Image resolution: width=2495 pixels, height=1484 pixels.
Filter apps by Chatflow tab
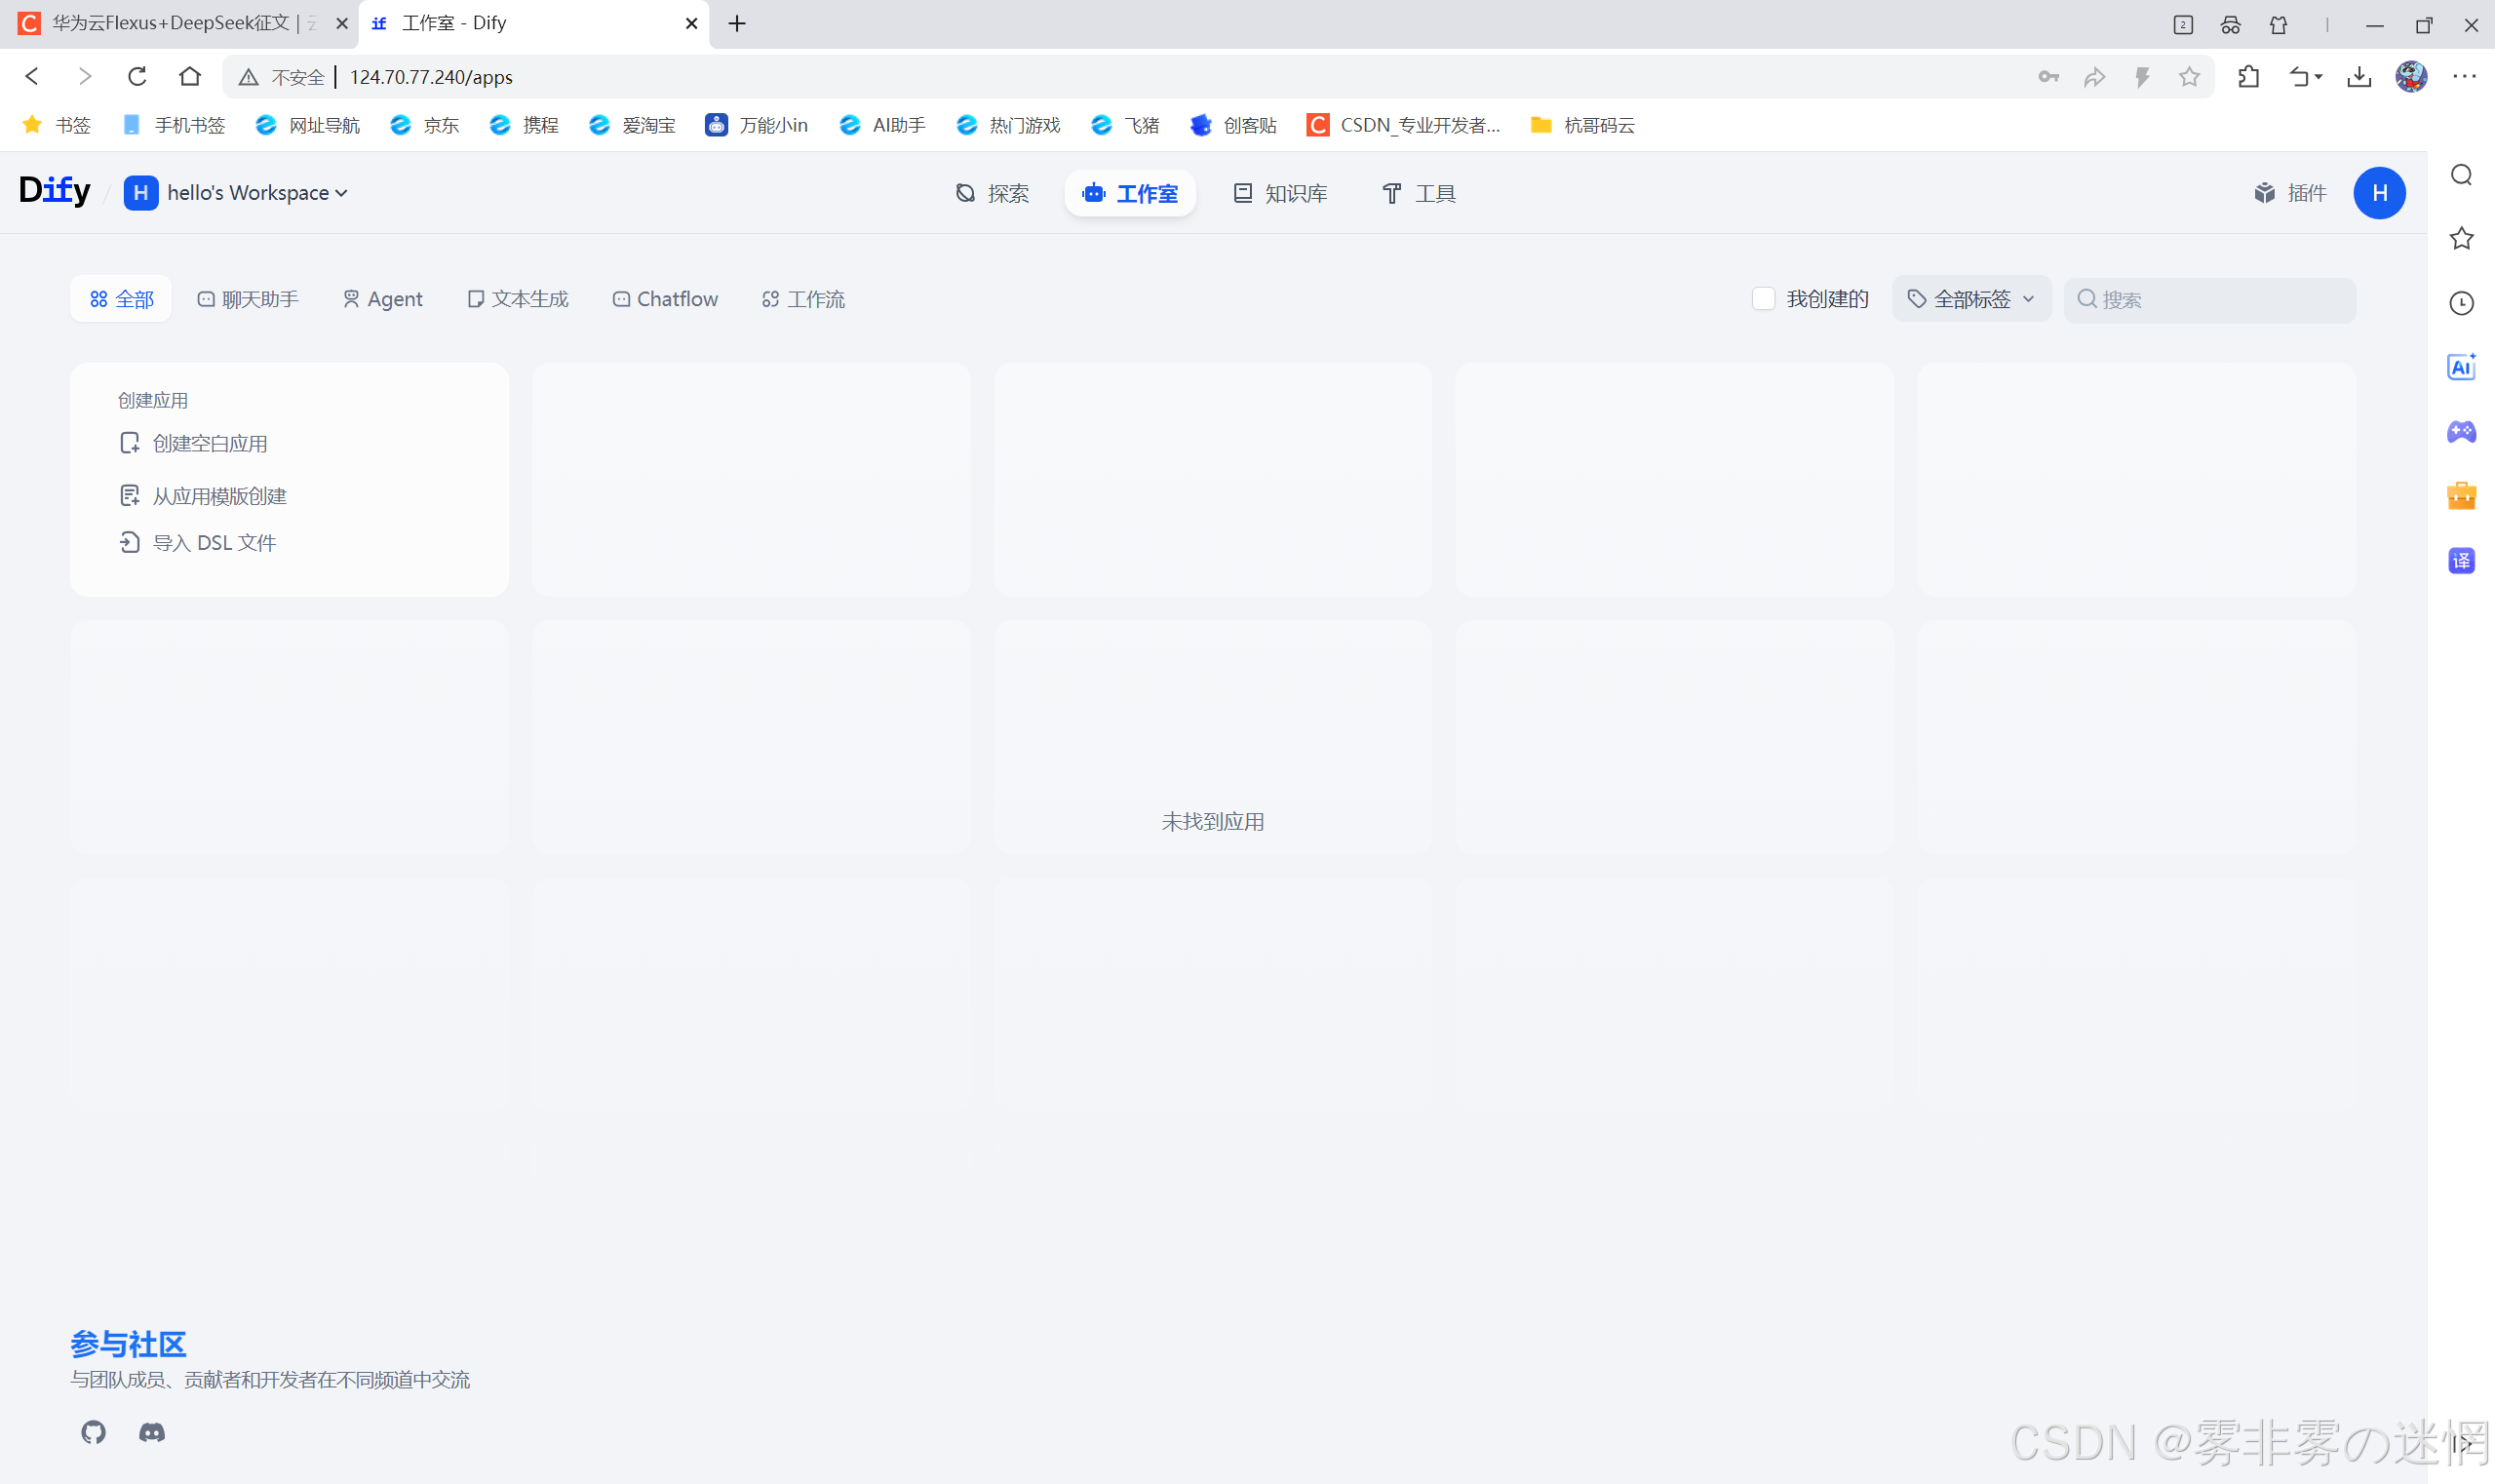[x=665, y=299]
